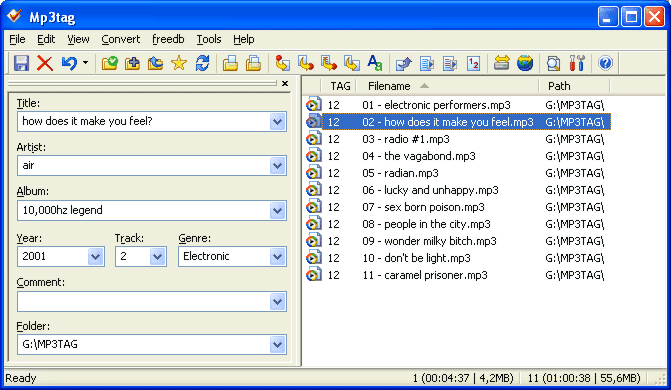Click the first document-with-arrow toolbar icon
This screenshot has height=390, width=671.
427,63
